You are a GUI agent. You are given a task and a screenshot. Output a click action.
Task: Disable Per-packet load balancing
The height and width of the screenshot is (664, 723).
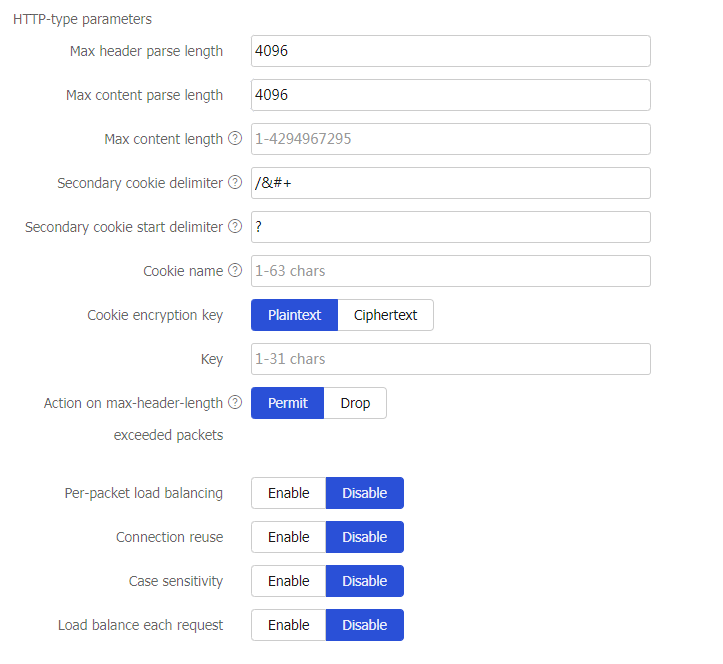tap(364, 493)
